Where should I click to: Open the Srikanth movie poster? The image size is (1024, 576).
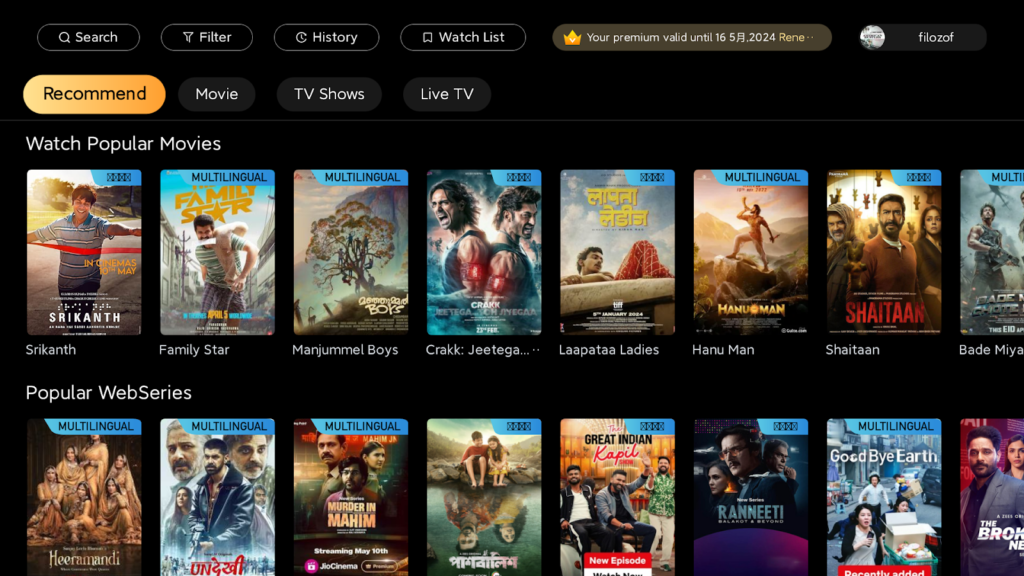click(84, 252)
